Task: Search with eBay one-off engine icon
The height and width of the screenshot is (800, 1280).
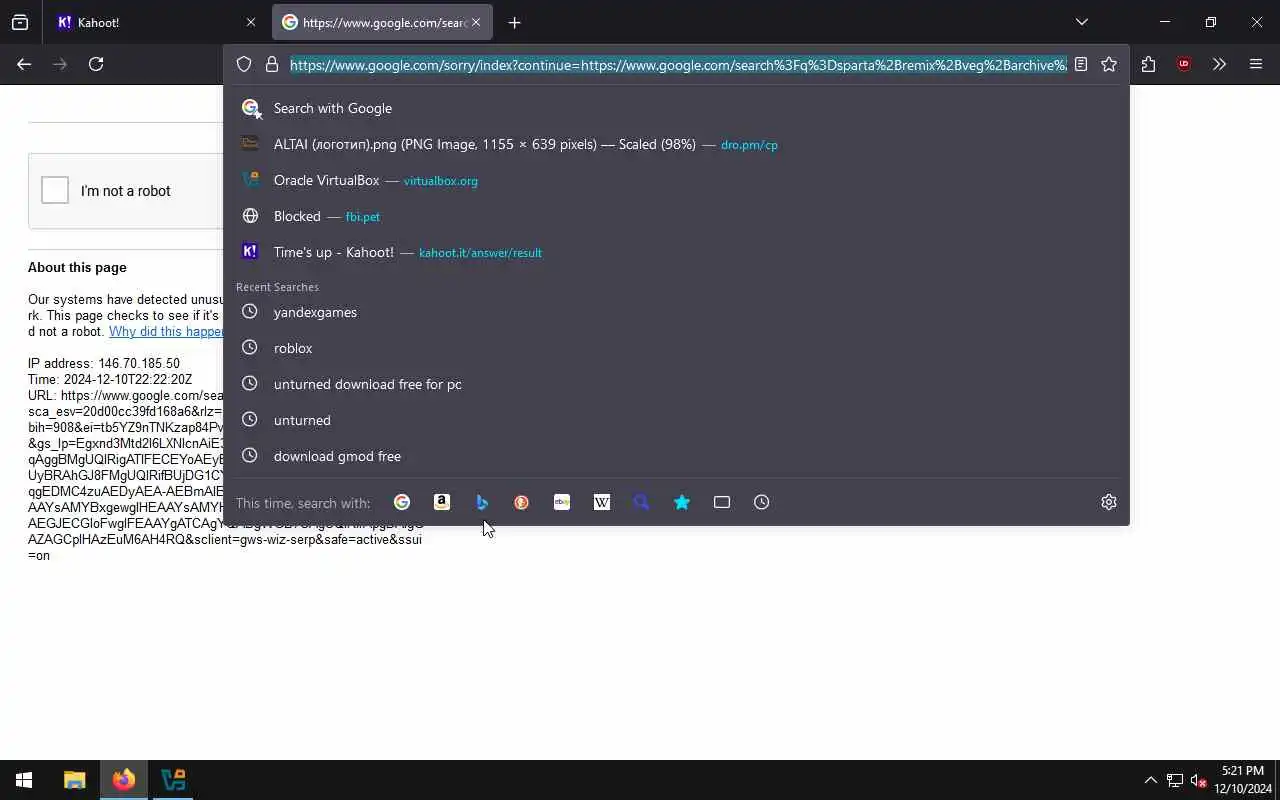Action: pyautogui.click(x=562, y=502)
